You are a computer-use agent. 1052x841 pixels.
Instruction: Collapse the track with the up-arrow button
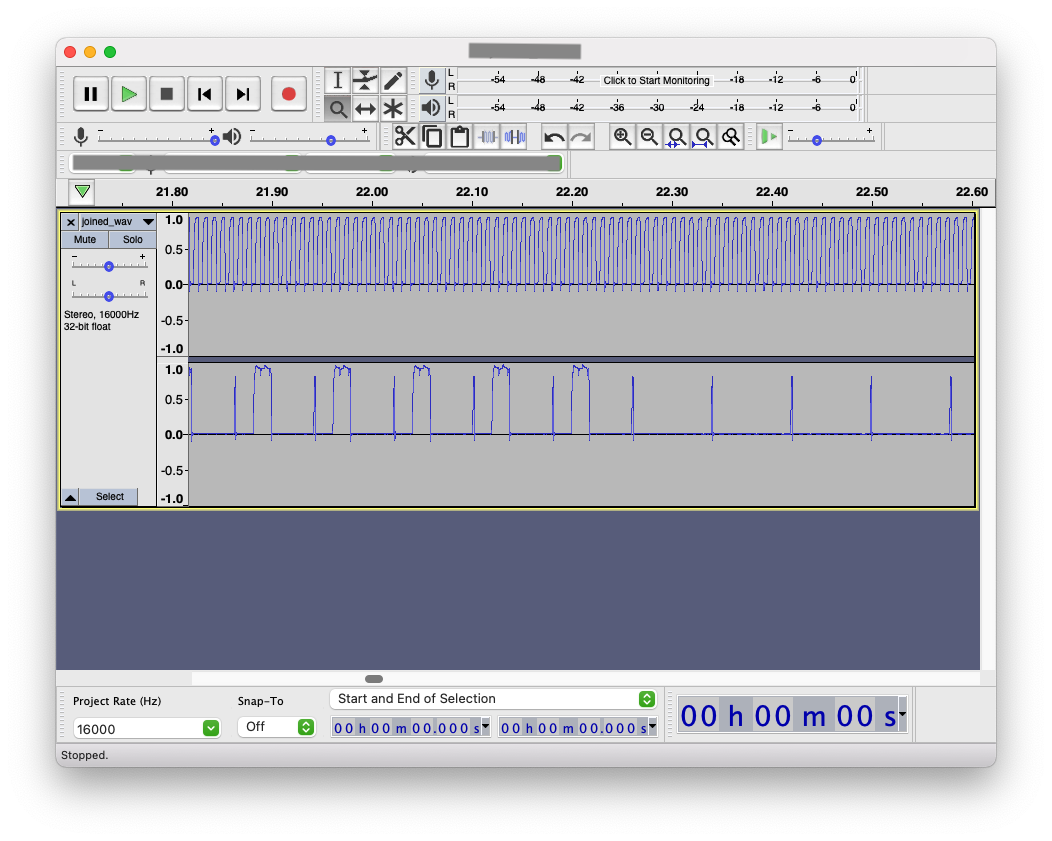[x=70, y=497]
